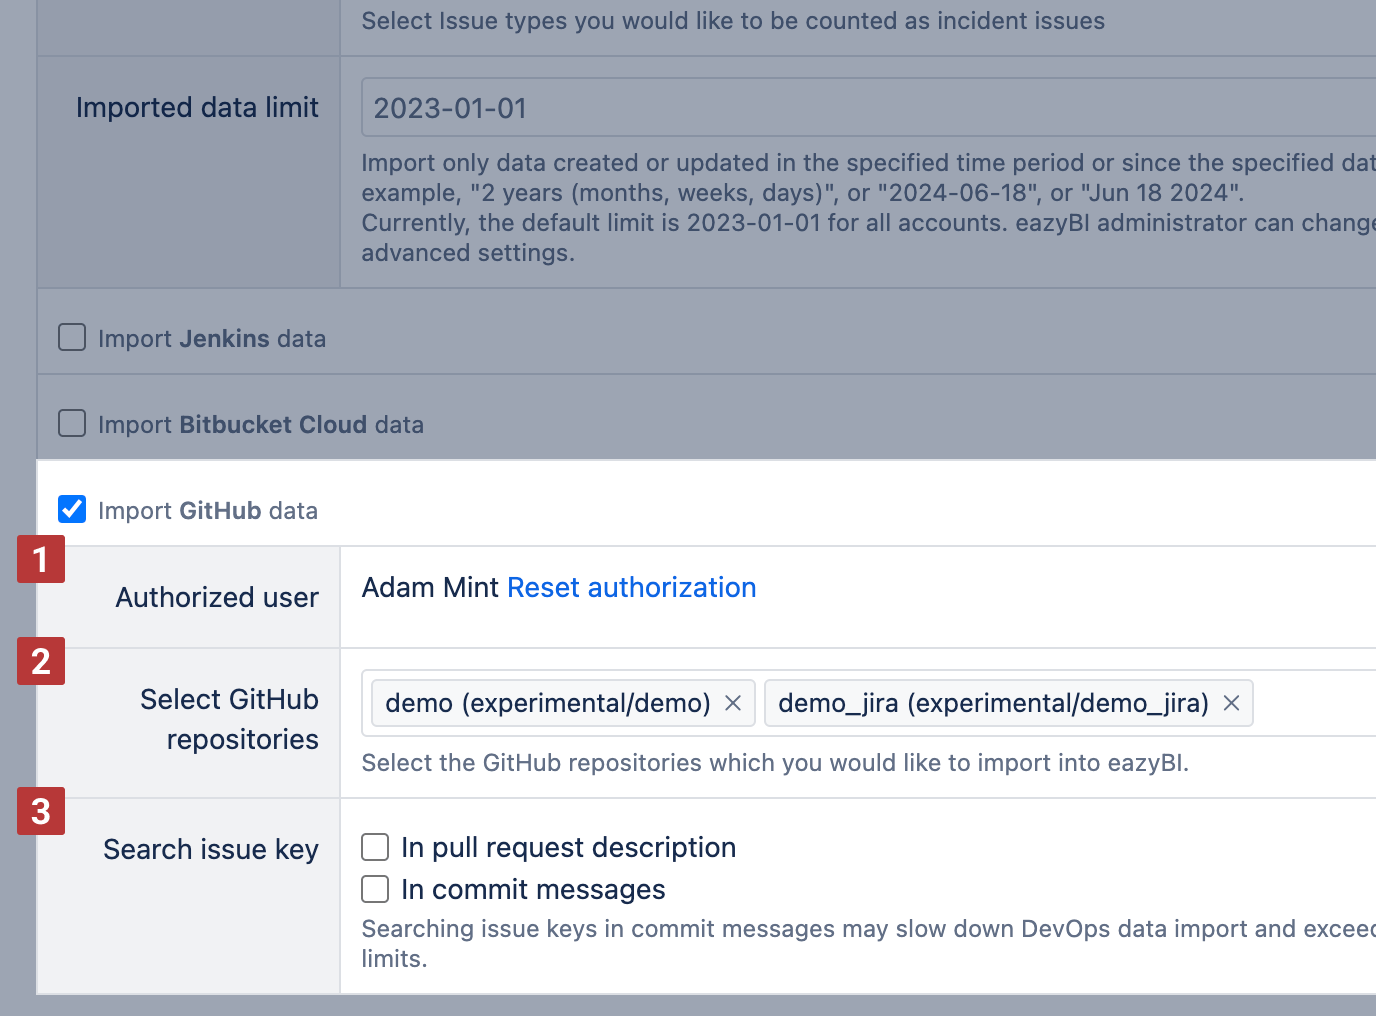Screen dimensions: 1376x1016
Task: Click the Imported data limit label
Action: [x=197, y=108]
